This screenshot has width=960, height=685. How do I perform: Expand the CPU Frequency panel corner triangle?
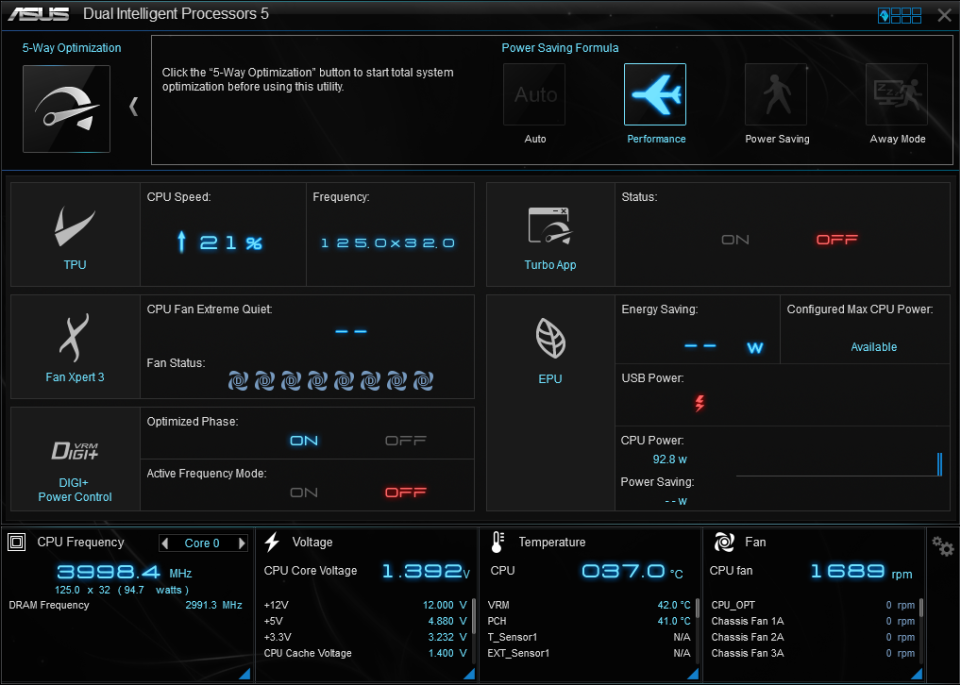point(244,673)
